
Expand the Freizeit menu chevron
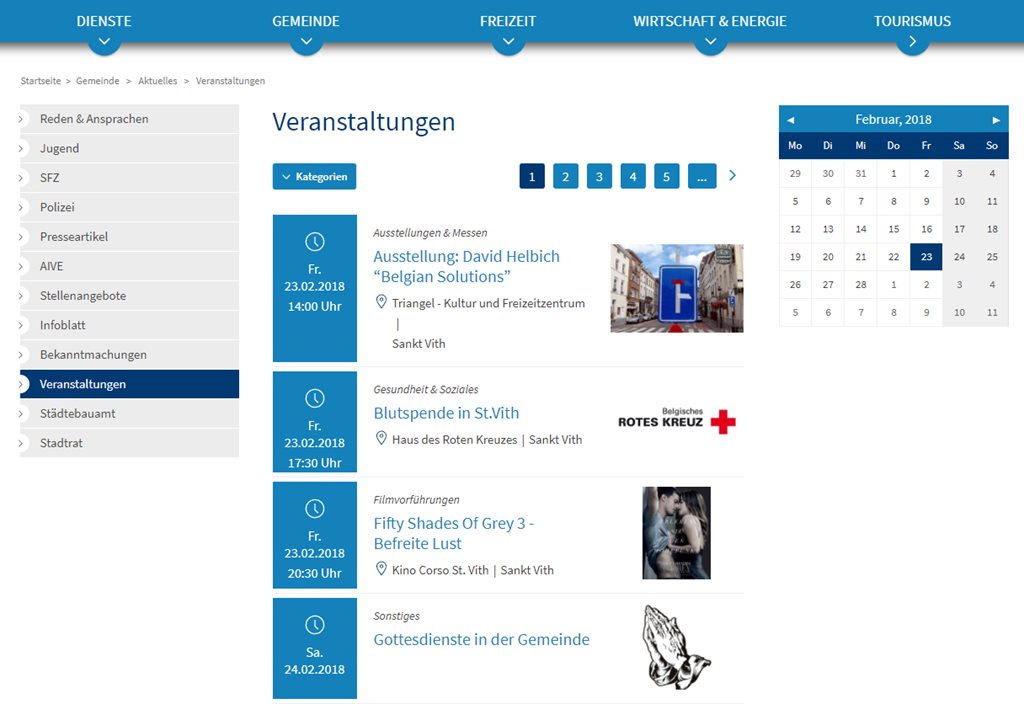(508, 42)
